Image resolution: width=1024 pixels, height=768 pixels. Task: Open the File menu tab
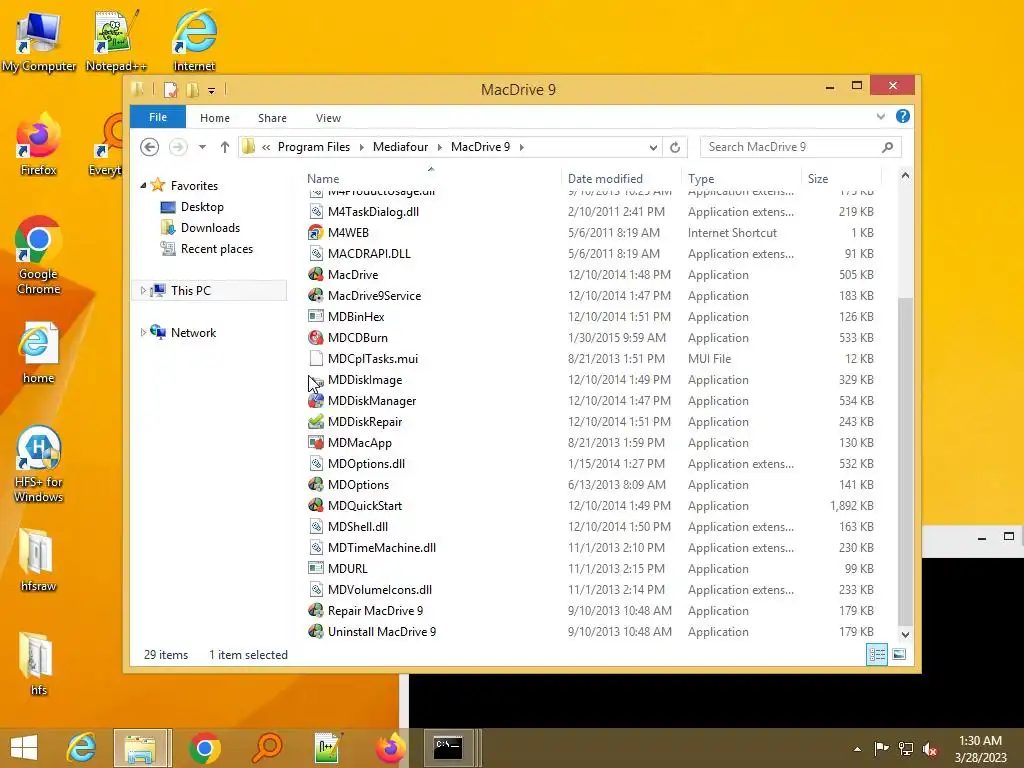point(158,117)
